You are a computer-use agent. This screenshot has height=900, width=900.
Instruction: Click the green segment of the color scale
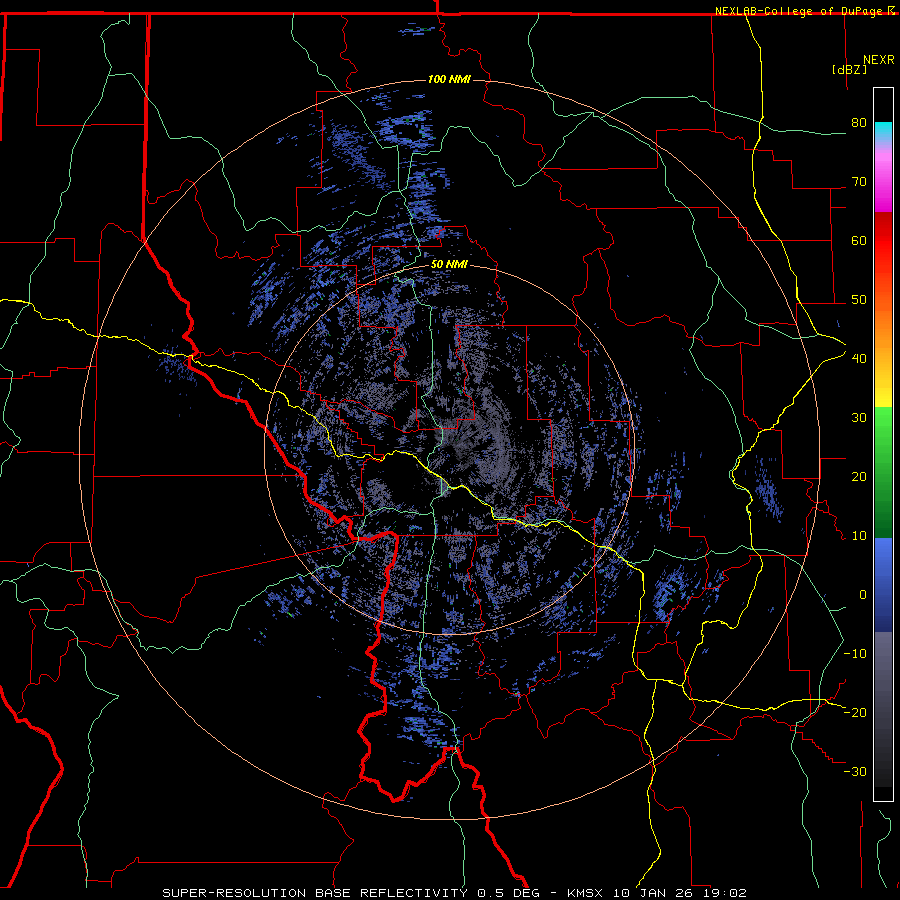click(x=883, y=472)
